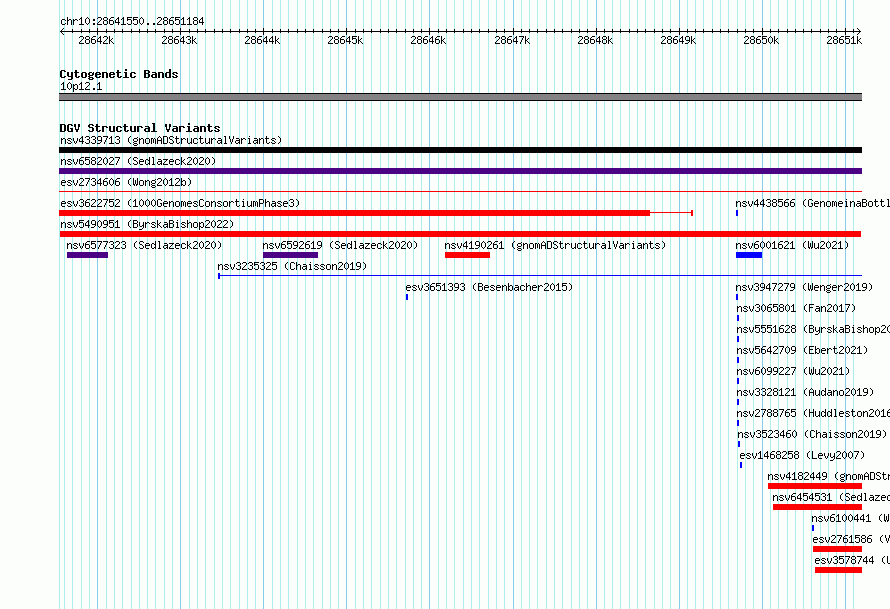Open nsv6582027 (Sedlazeck2020) label

coord(138,161)
